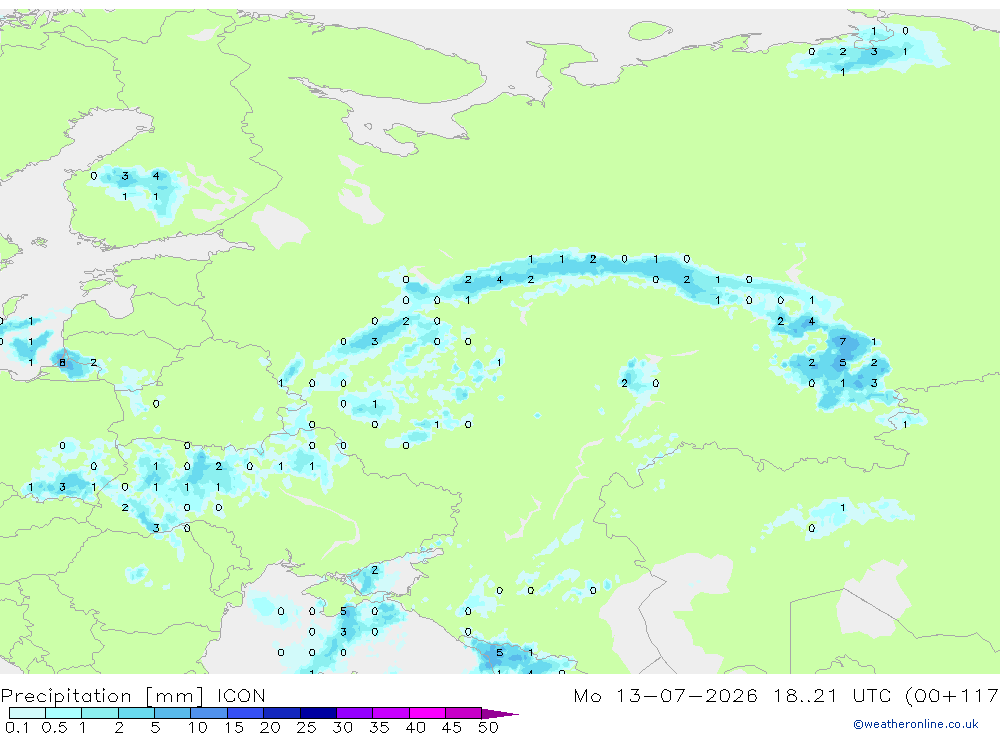Click the precipitation value '8' on map
The image size is (1000, 733).
pos(62,362)
